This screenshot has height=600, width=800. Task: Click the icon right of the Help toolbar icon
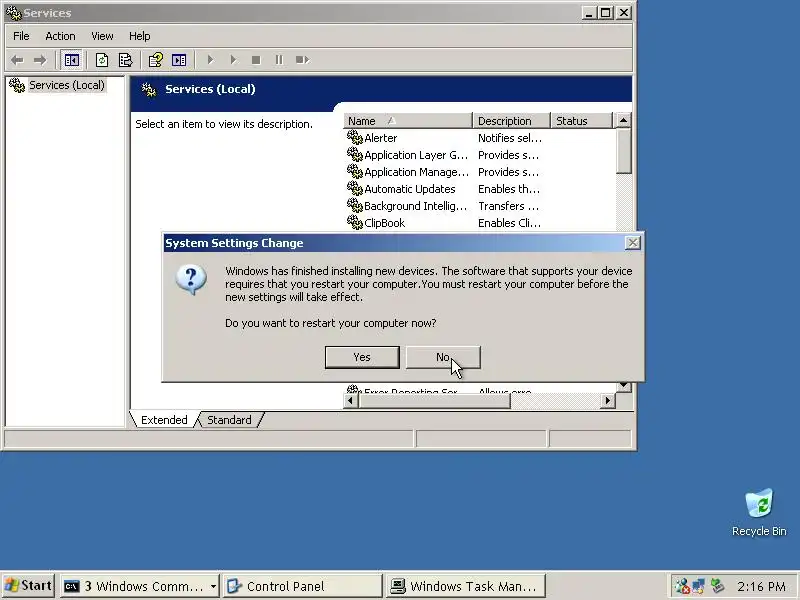(179, 60)
